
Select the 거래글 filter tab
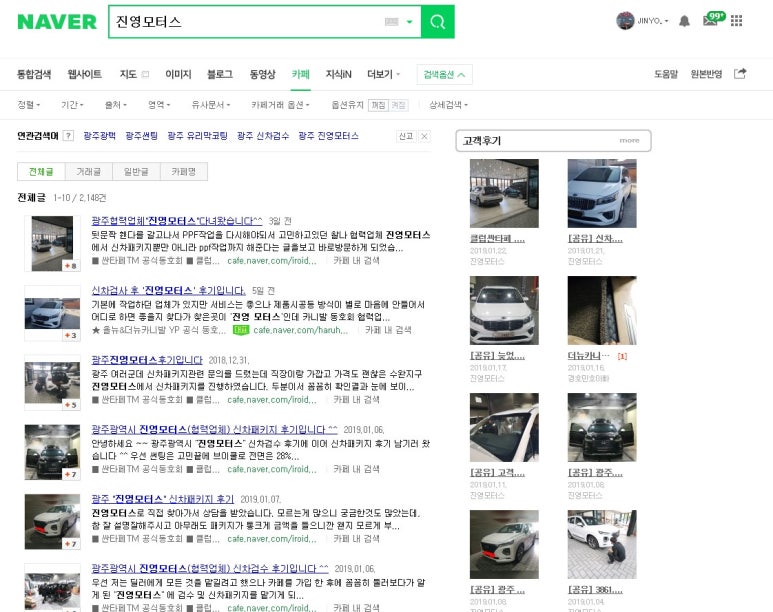89,172
